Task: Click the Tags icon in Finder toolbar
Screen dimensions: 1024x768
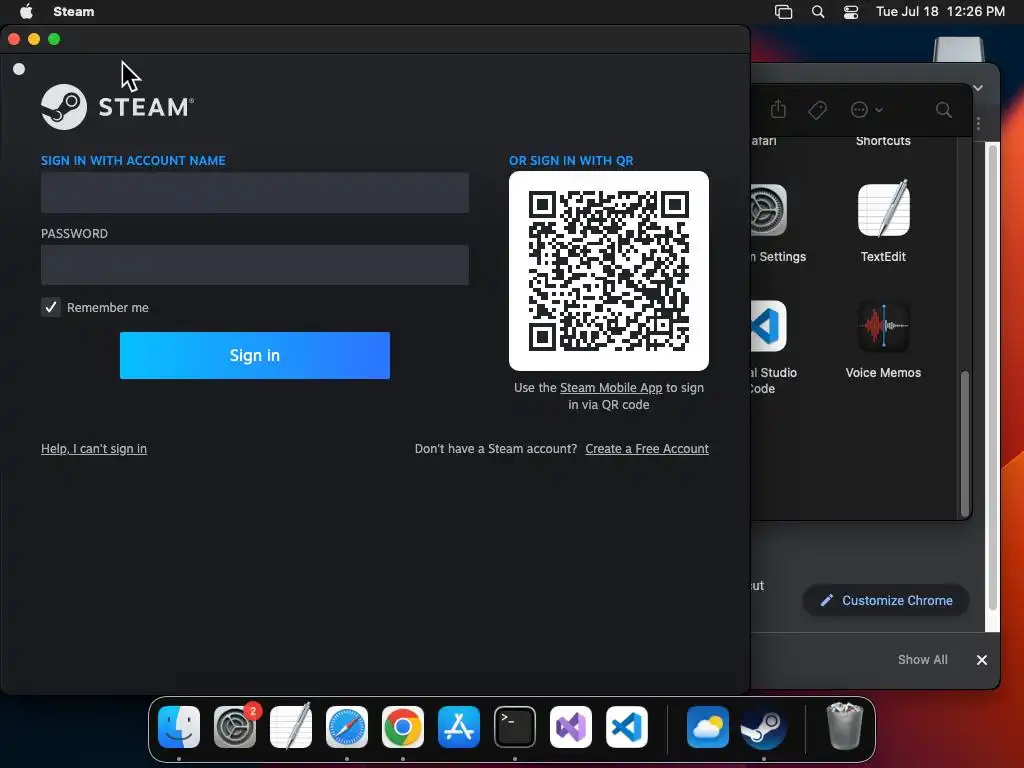Action: [x=818, y=110]
